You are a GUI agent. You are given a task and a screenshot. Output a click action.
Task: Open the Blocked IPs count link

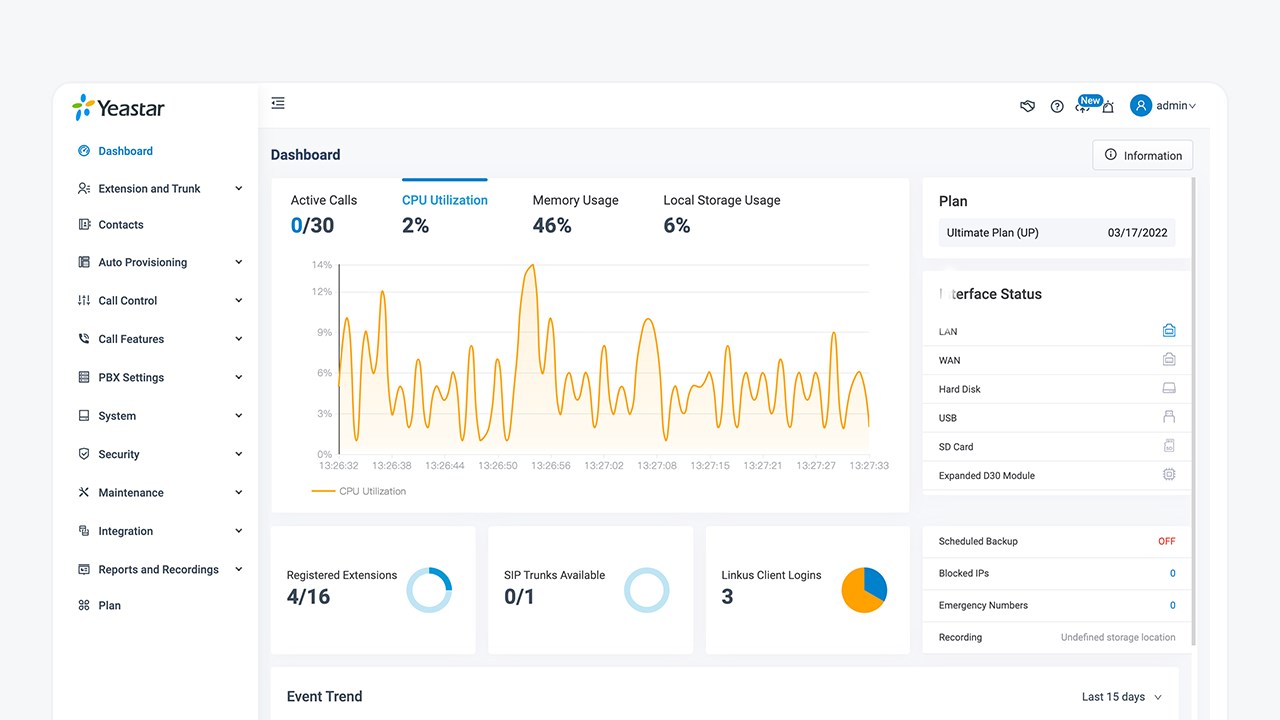coord(1173,573)
